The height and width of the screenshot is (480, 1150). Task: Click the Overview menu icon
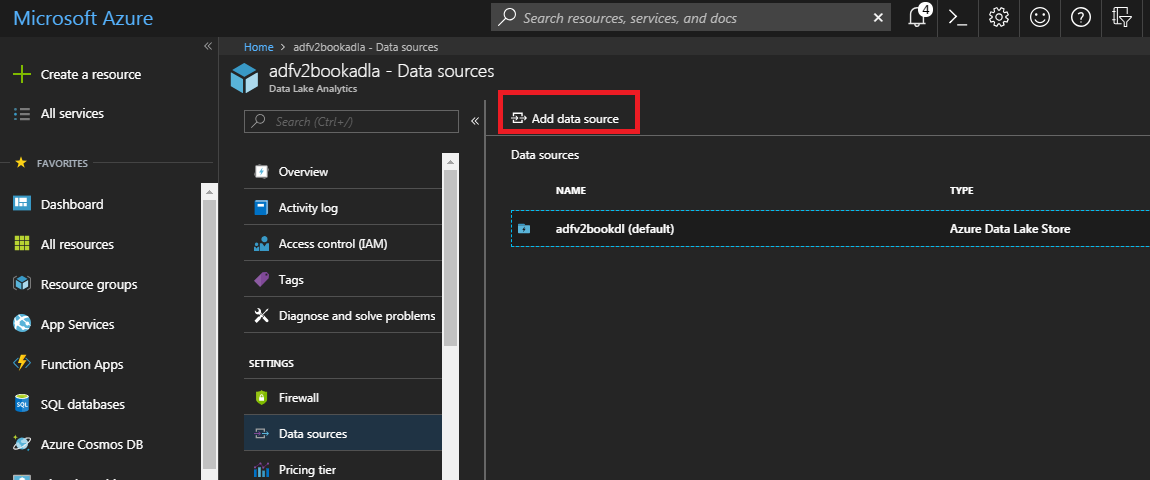pos(261,172)
